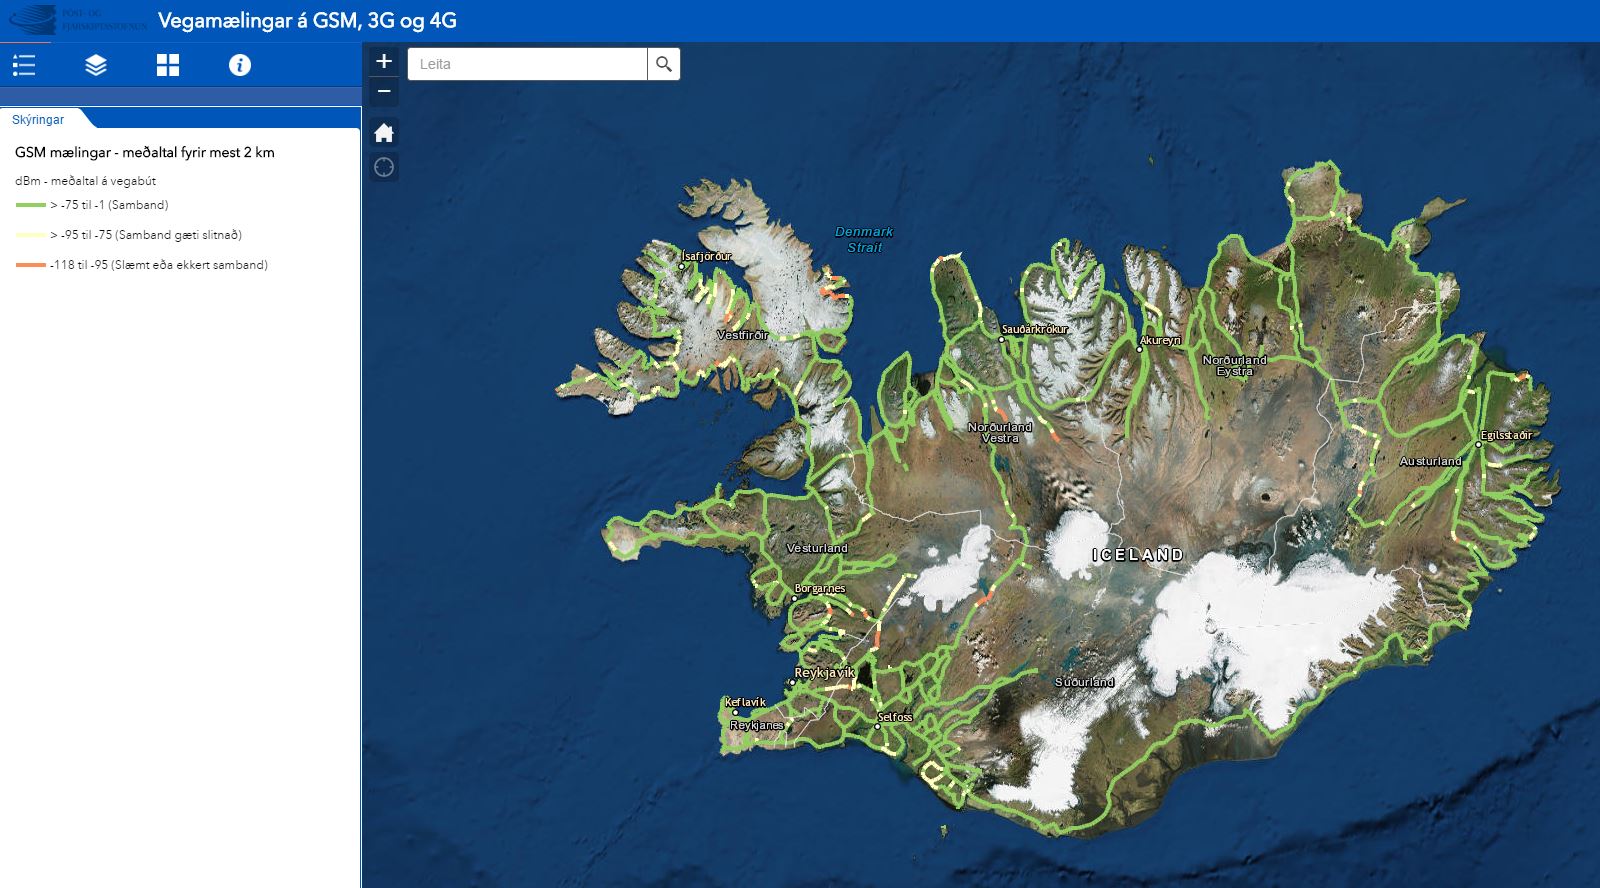Click the Sauðárkrókur town label
This screenshot has height=888, width=1600.
[x=1035, y=329]
